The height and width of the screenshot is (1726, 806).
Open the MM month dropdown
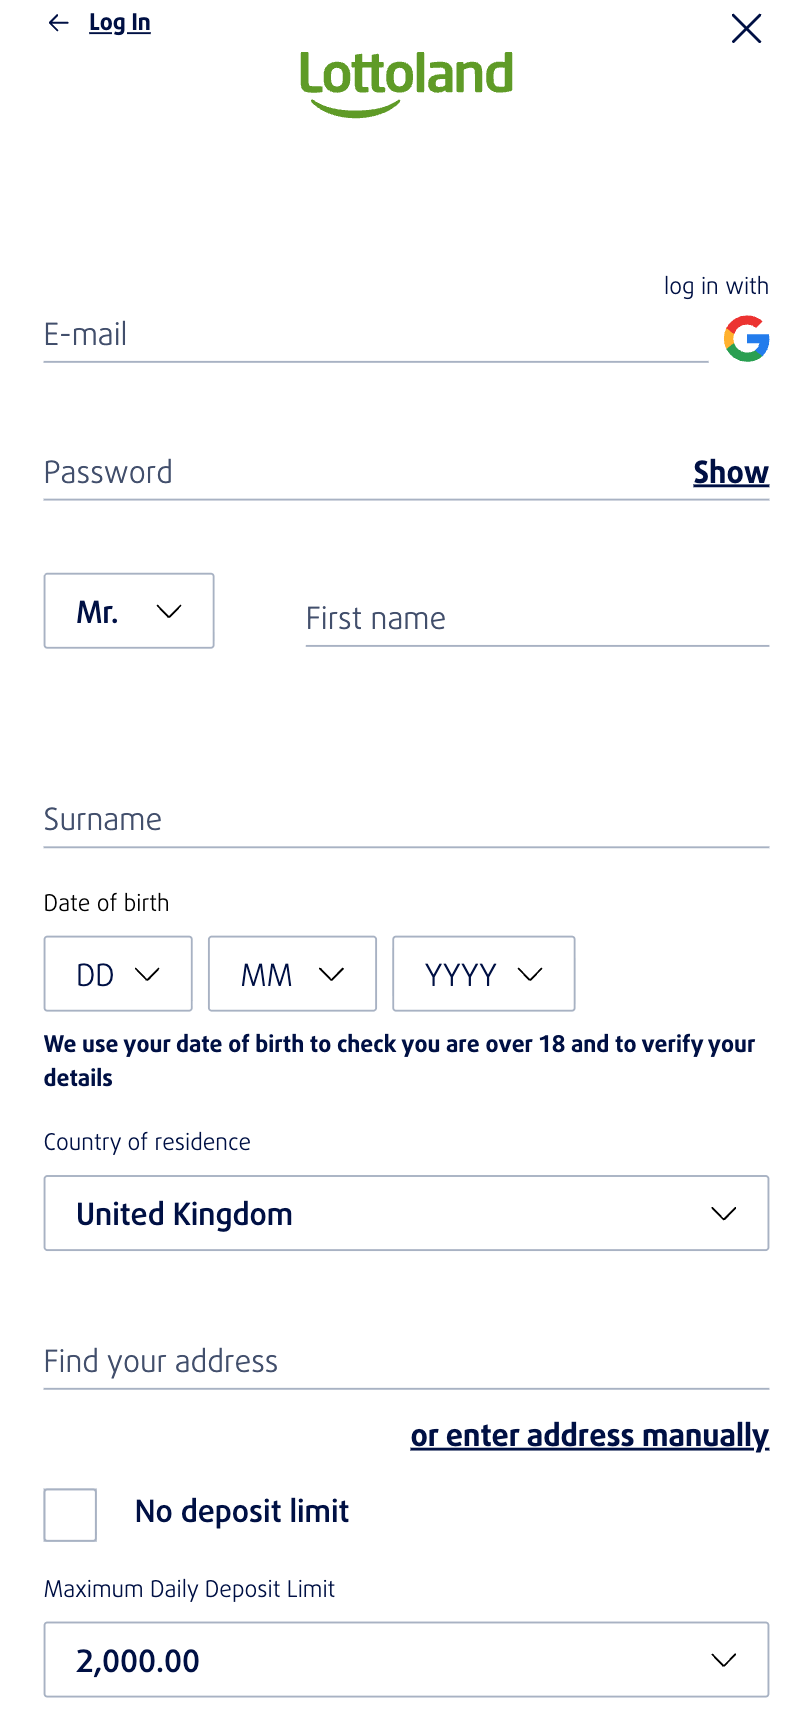[291, 973]
